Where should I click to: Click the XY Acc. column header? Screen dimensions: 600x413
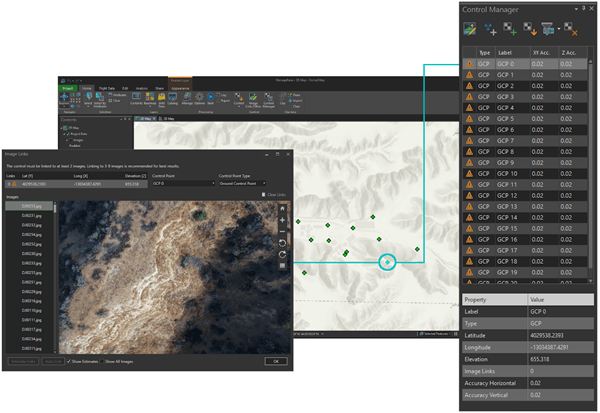pyautogui.click(x=544, y=53)
